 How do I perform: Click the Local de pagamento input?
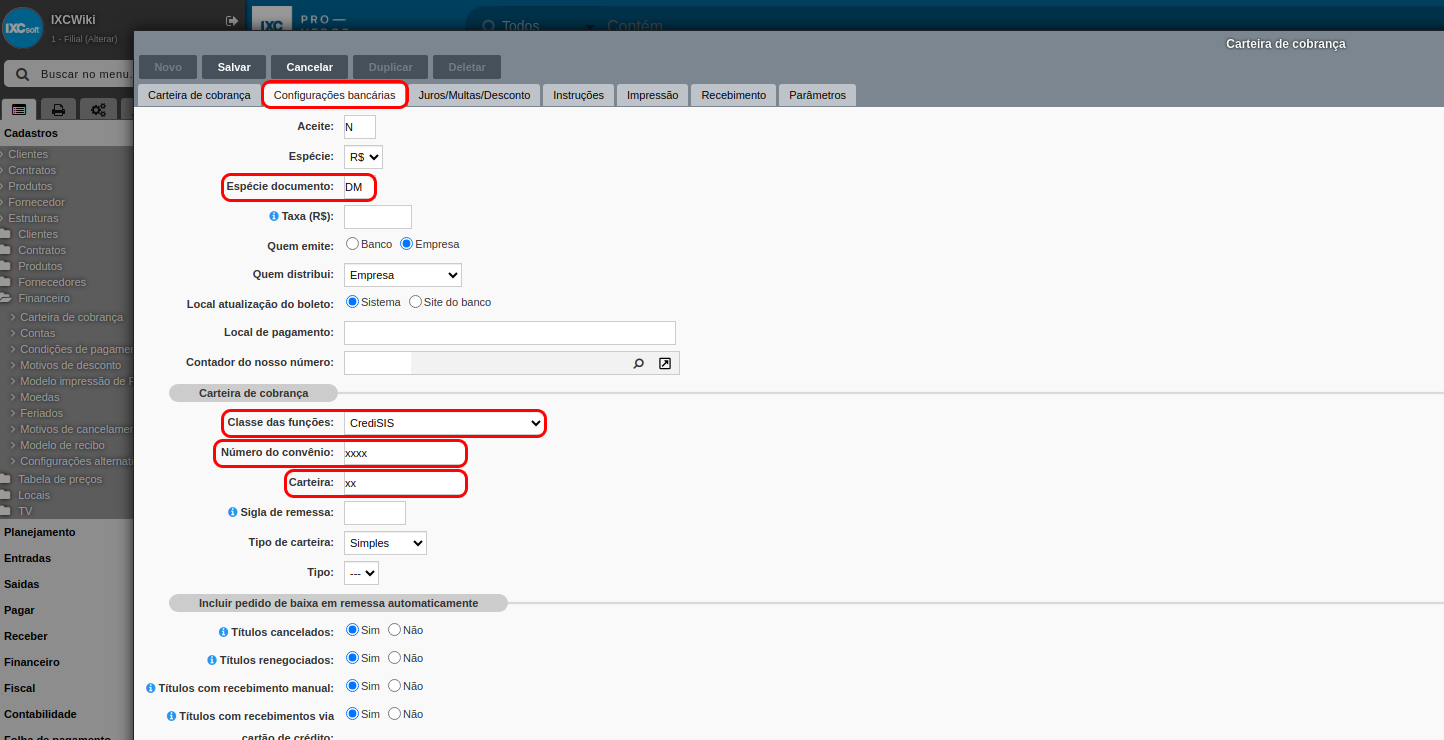point(510,333)
